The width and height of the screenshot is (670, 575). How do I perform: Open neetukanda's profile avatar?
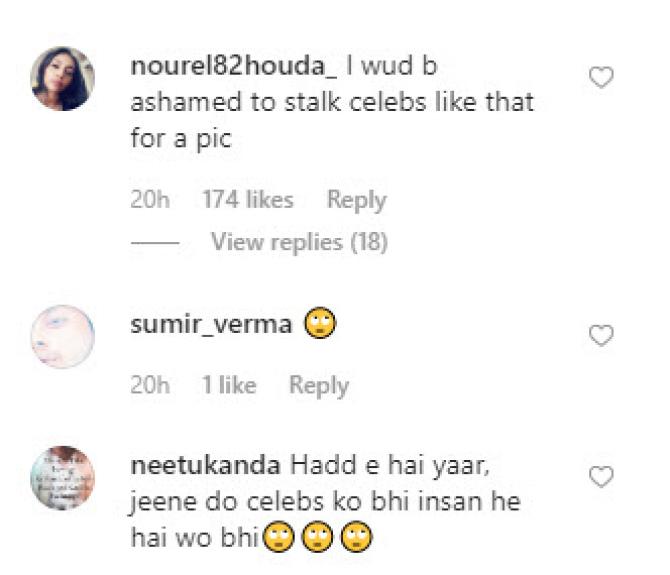(63, 478)
